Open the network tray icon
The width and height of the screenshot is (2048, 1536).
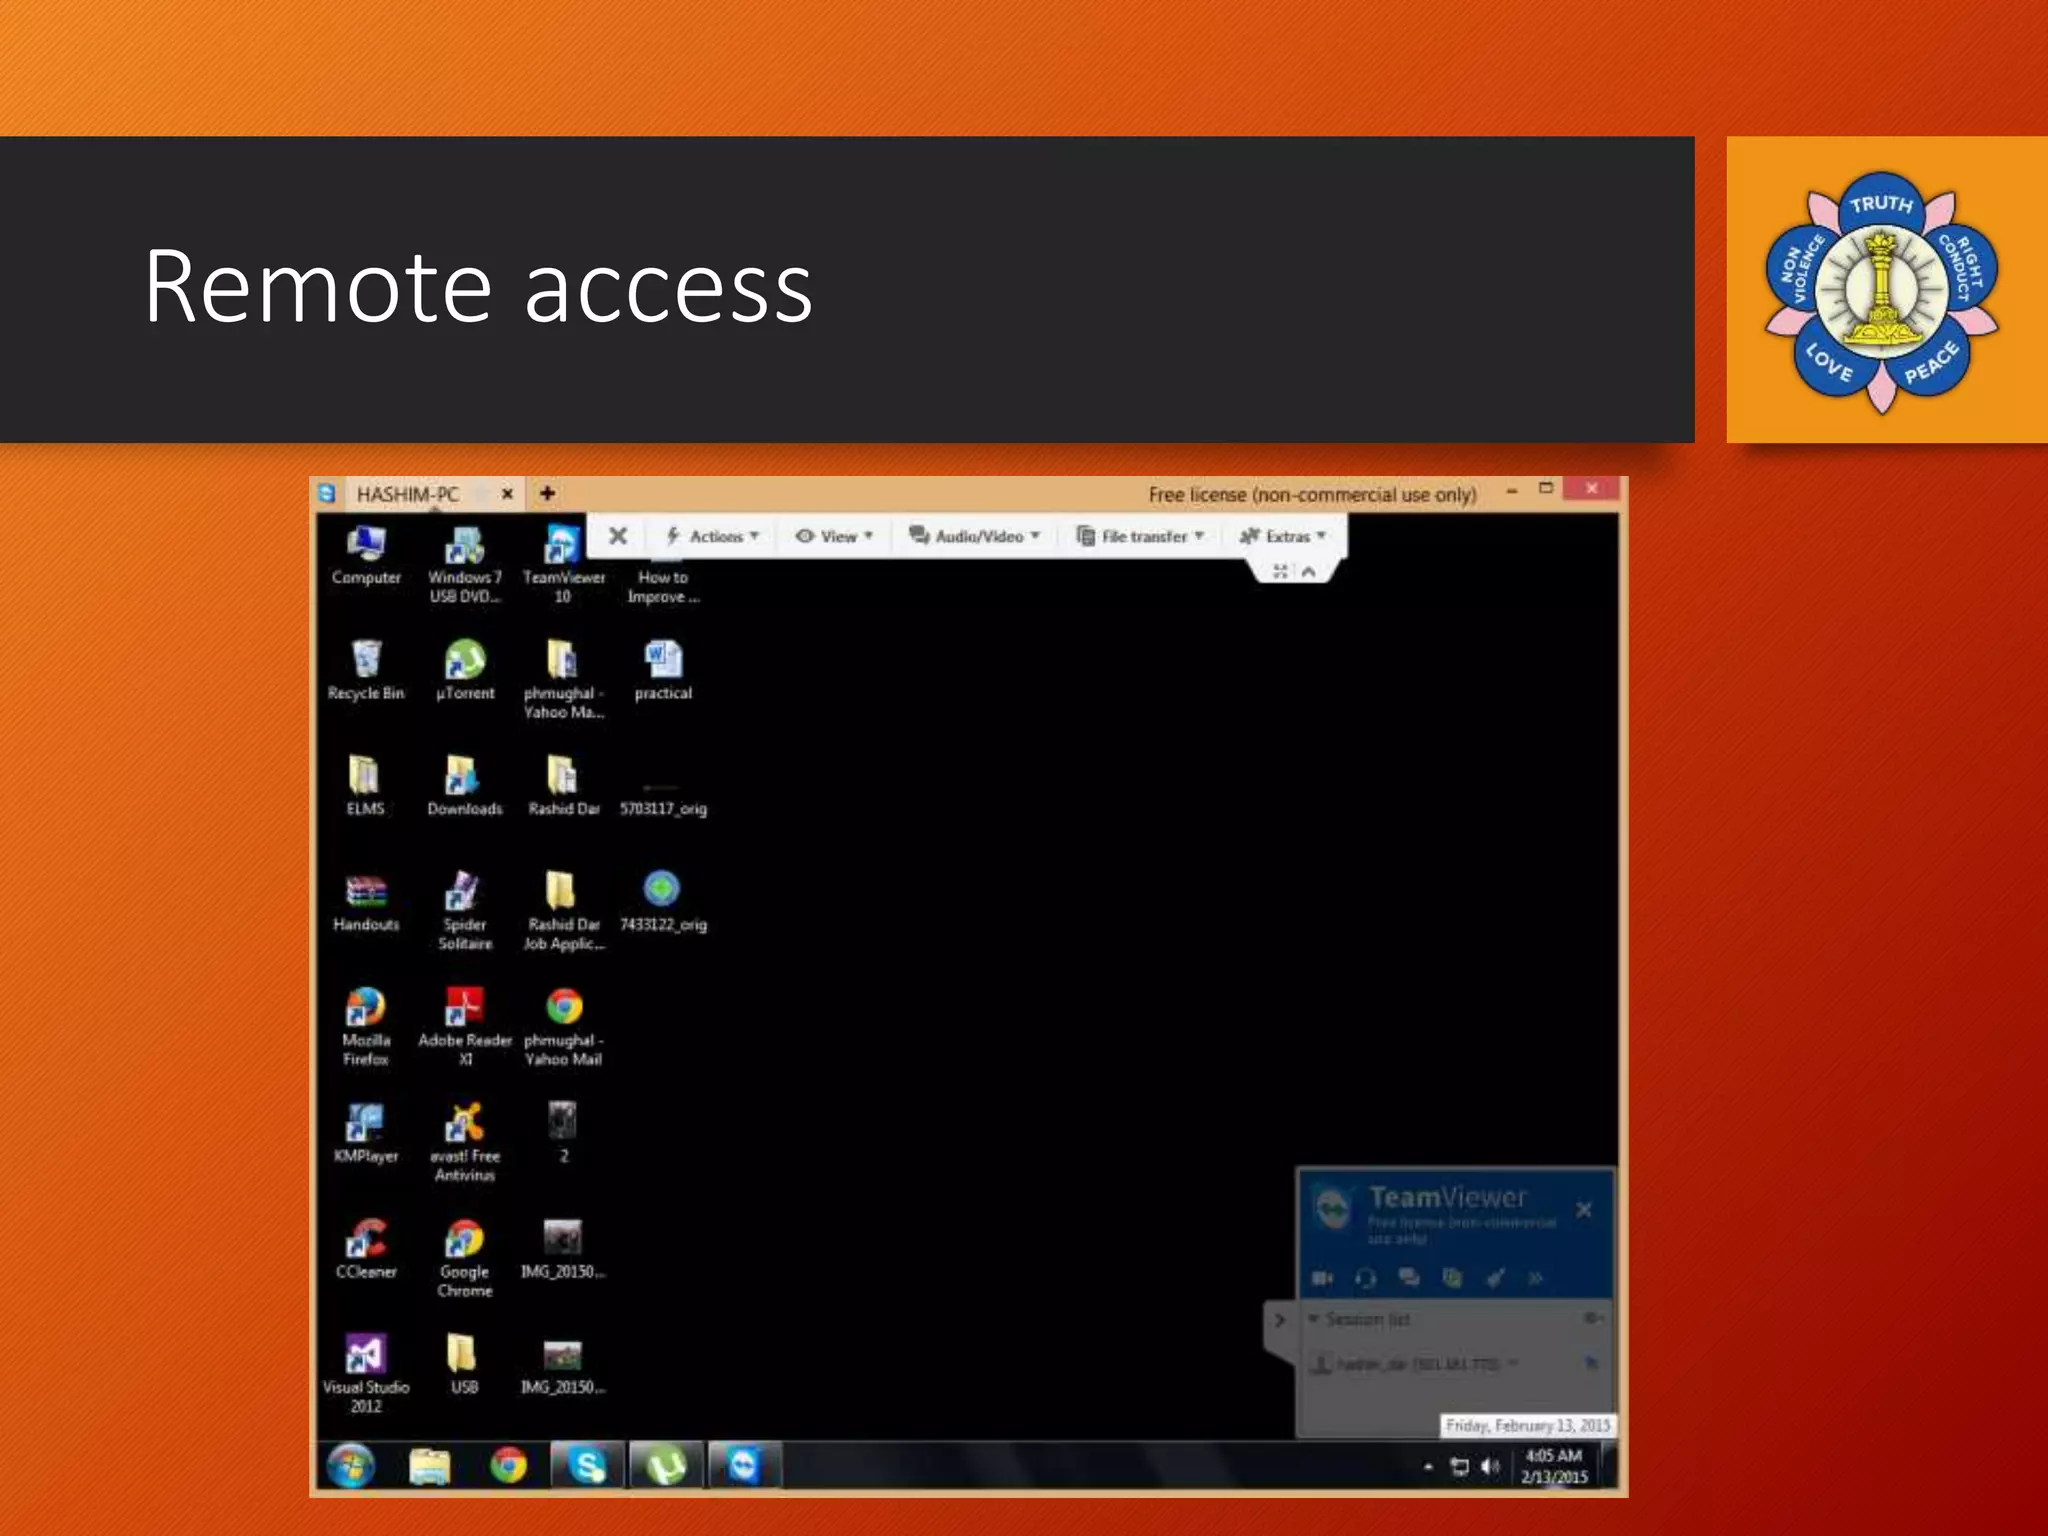(x=1460, y=1467)
